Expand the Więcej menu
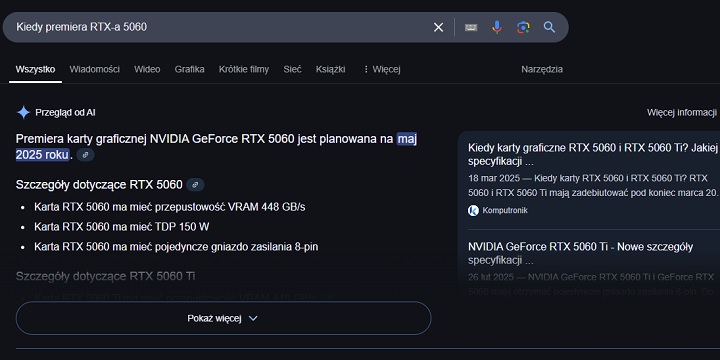This screenshot has width=720, height=360. click(382, 69)
